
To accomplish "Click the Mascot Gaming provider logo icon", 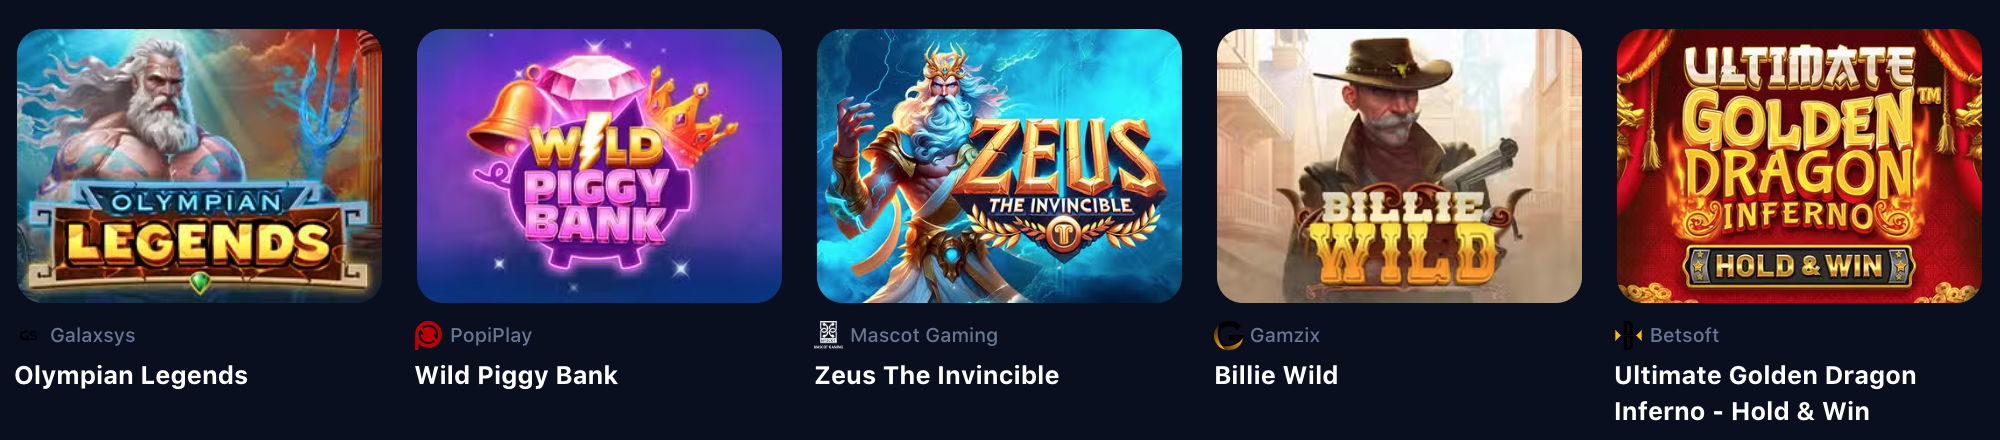I will [828, 335].
